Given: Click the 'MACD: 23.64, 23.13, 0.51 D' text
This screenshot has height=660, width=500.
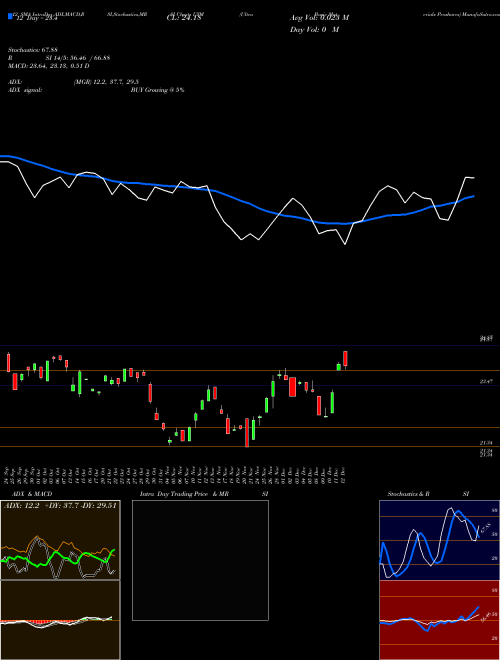Looking at the screenshot, I should (x=49, y=66).
